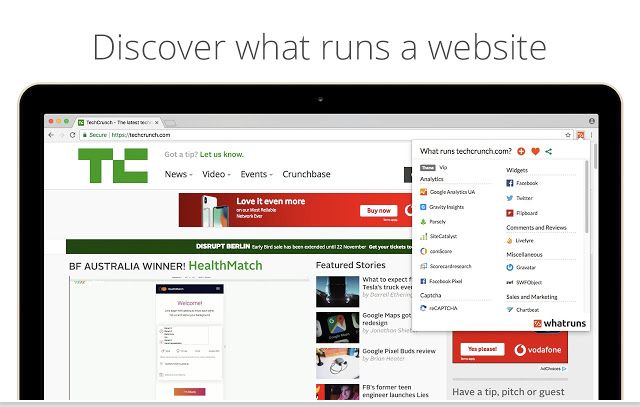This screenshot has width=640, height=407.
Task: Click the 'Gravity Insights' text
Action: click(x=447, y=207)
